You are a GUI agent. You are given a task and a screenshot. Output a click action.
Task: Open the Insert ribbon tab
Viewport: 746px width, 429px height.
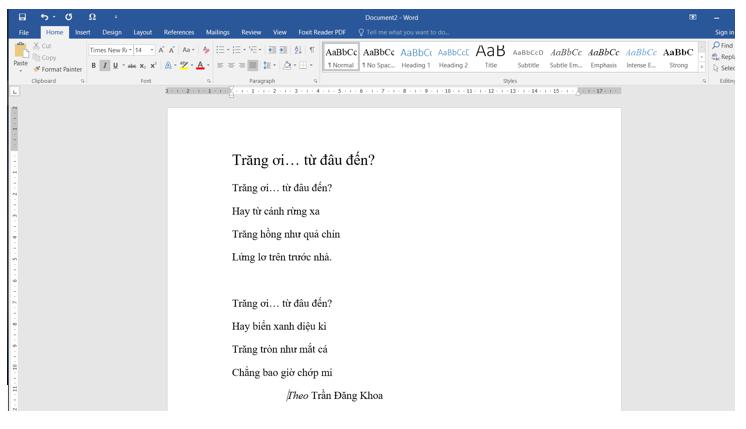[x=82, y=32]
